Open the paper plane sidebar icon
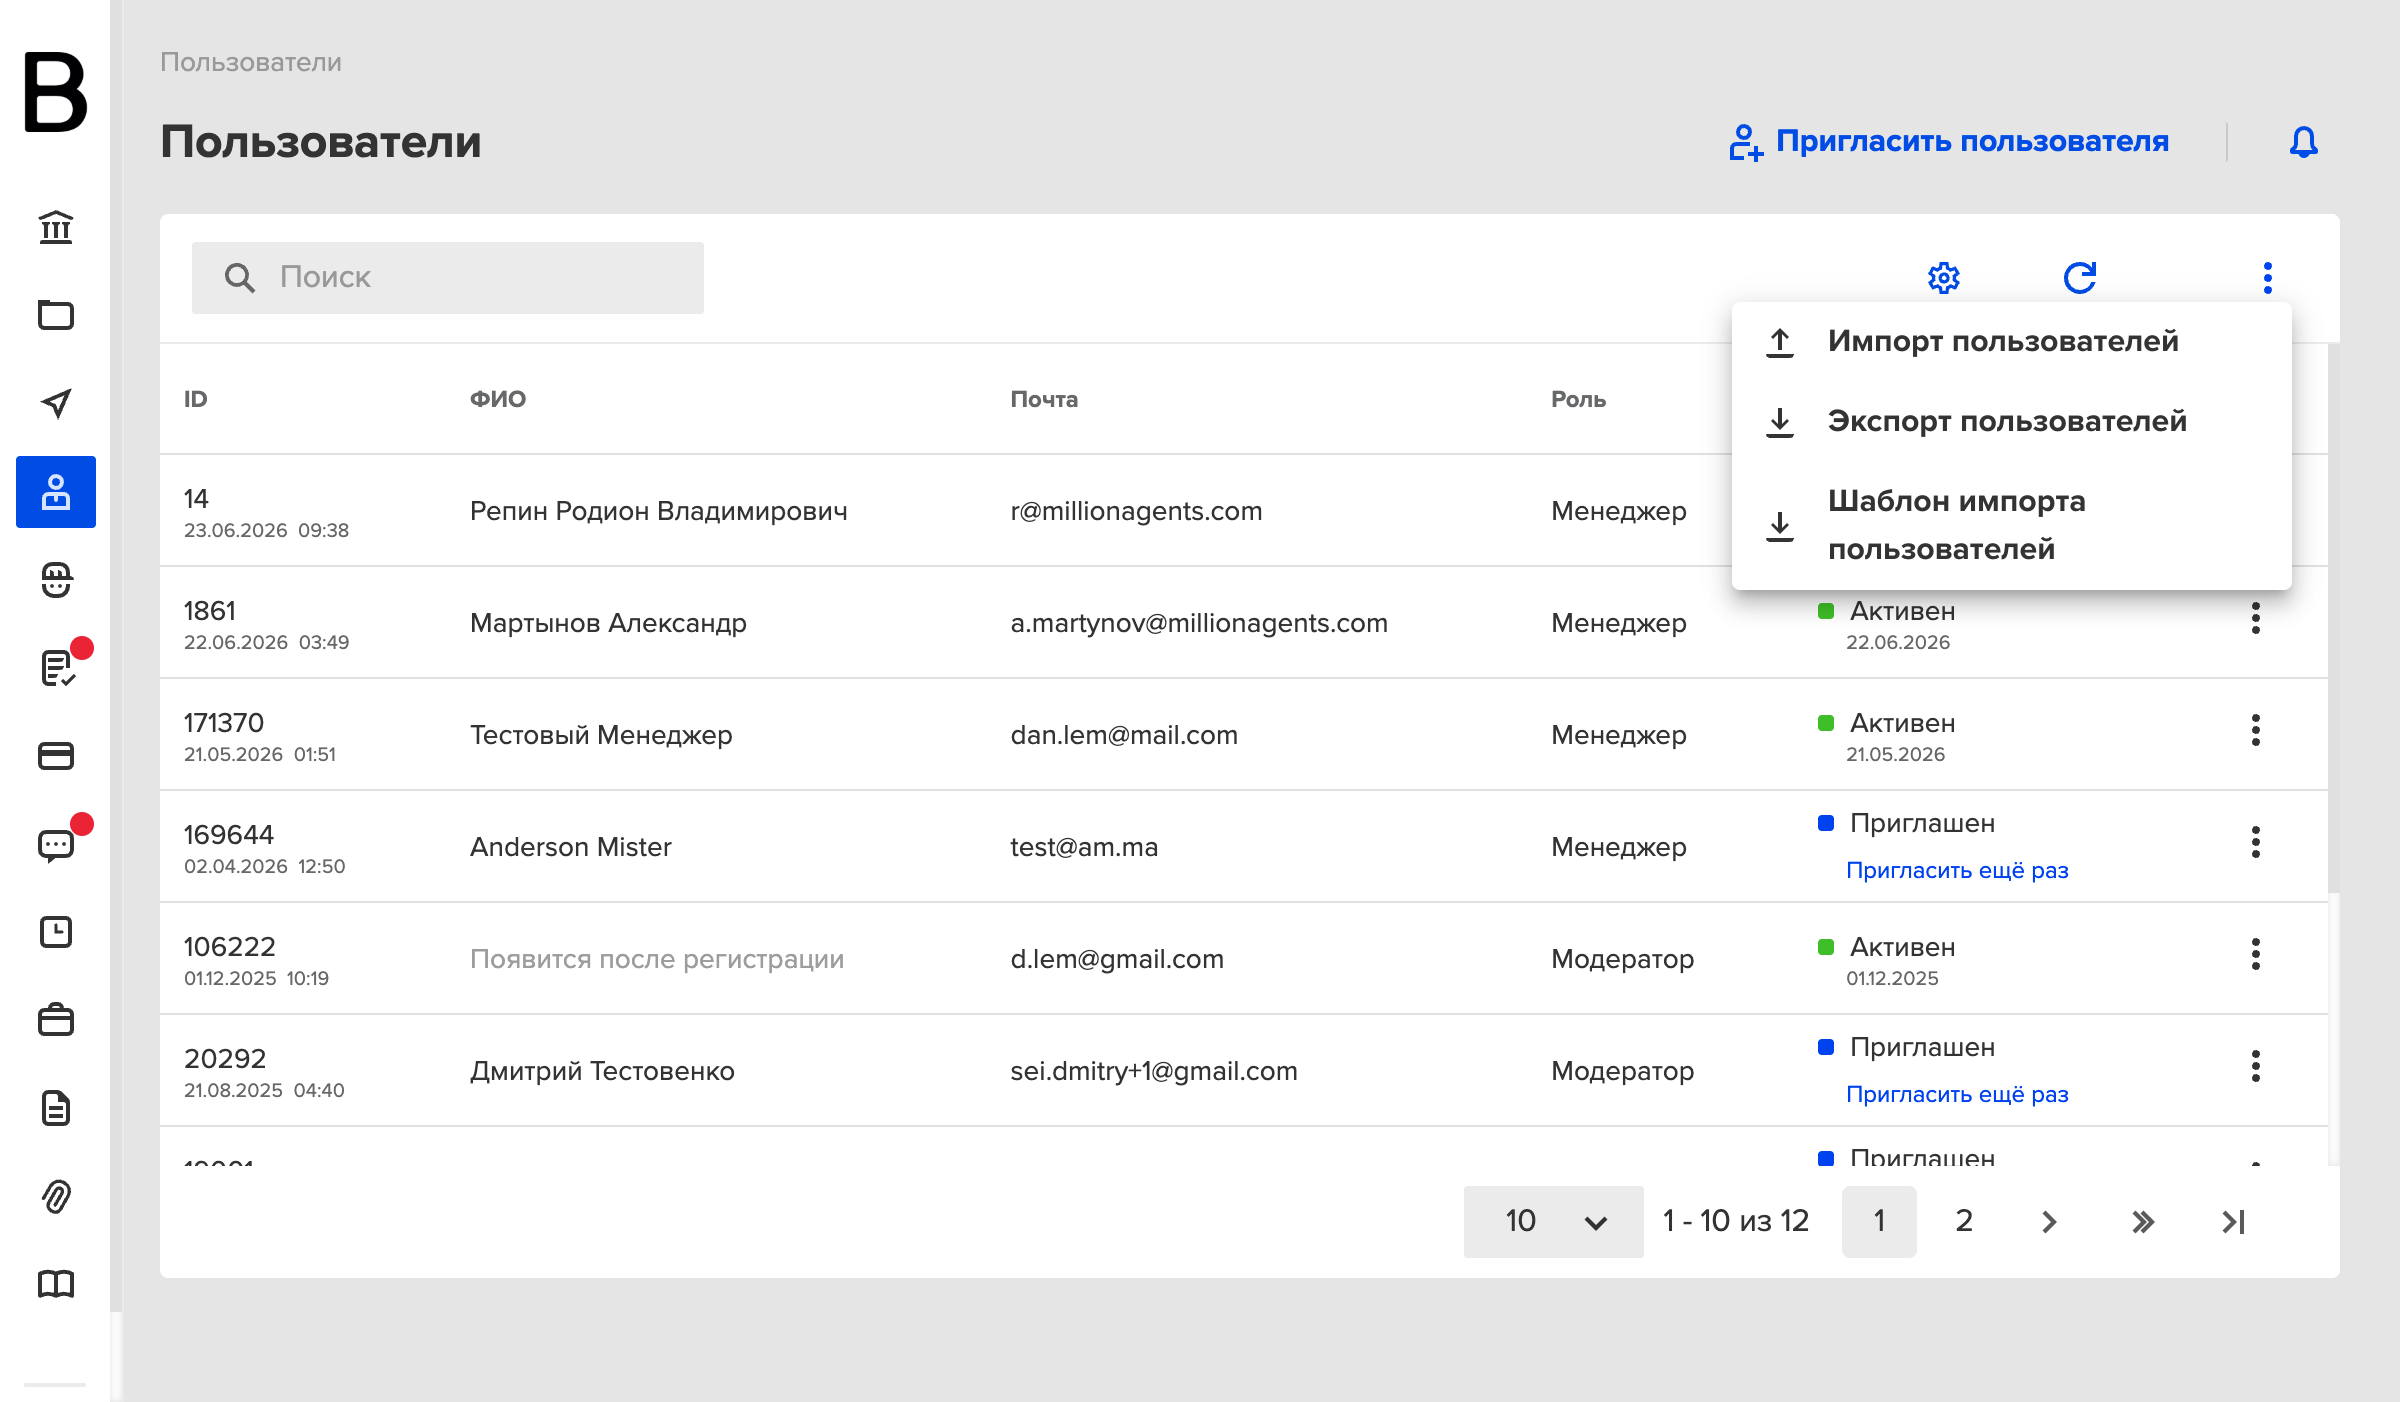The image size is (2400, 1402). [x=56, y=403]
